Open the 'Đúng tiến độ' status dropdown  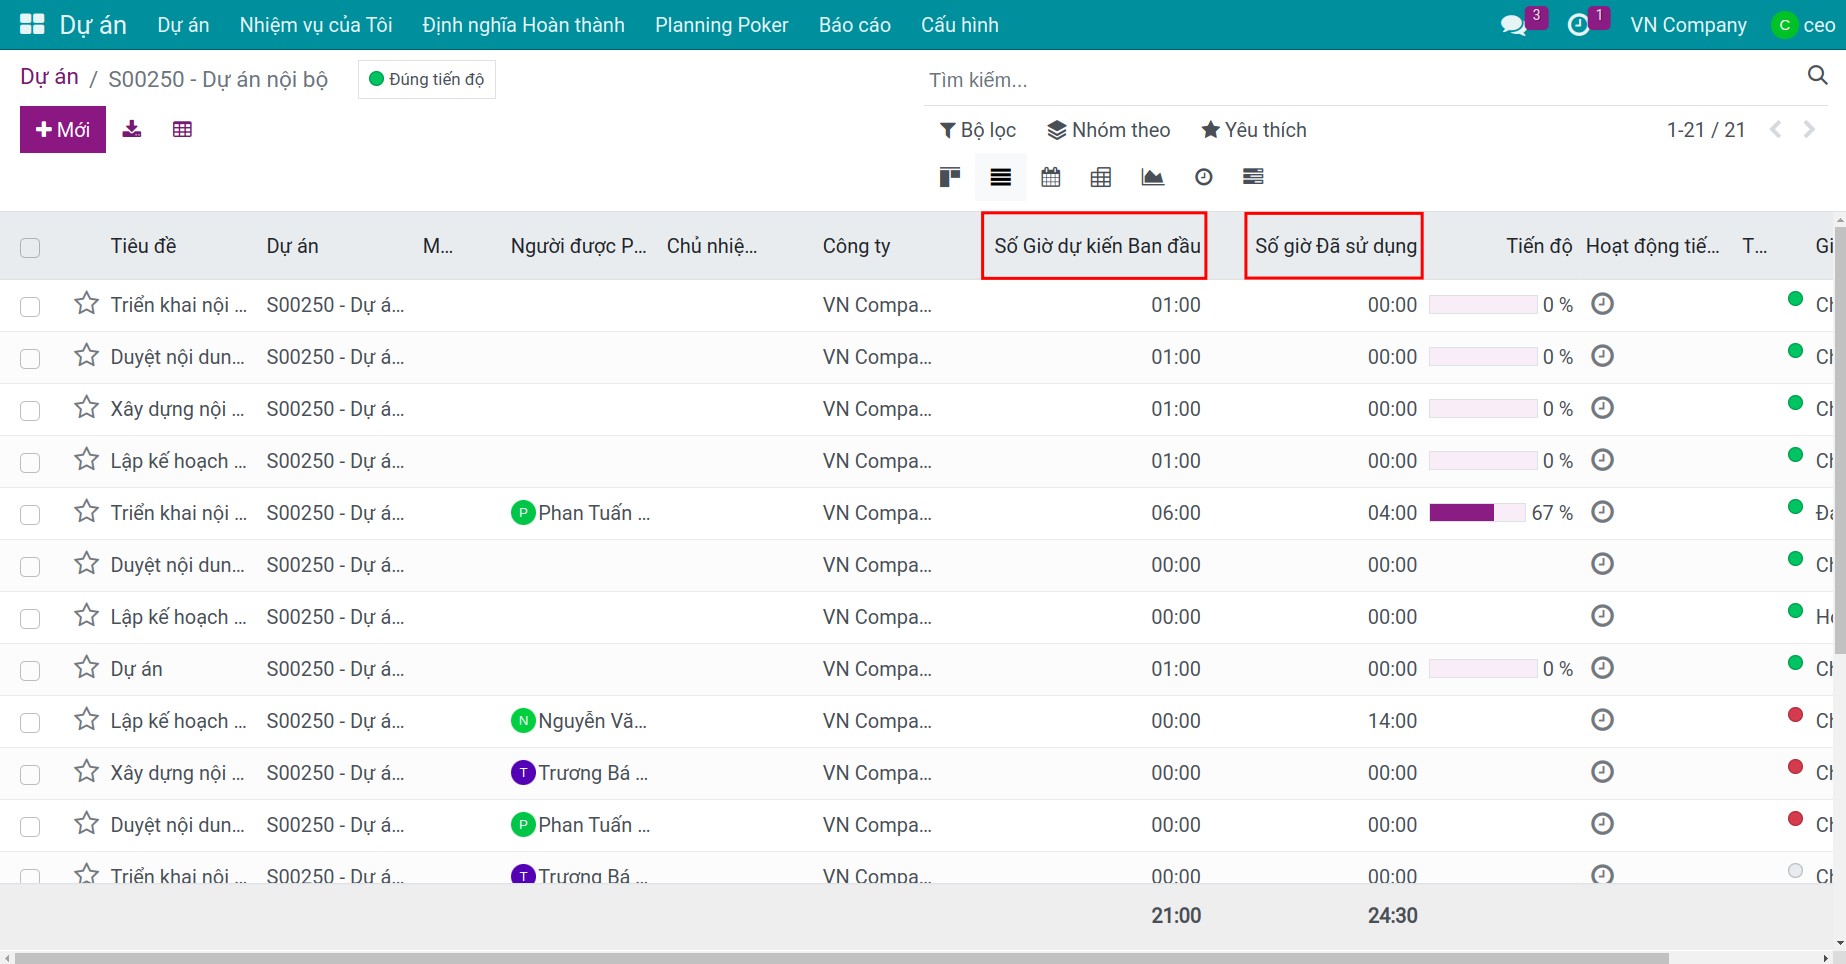[x=427, y=79]
